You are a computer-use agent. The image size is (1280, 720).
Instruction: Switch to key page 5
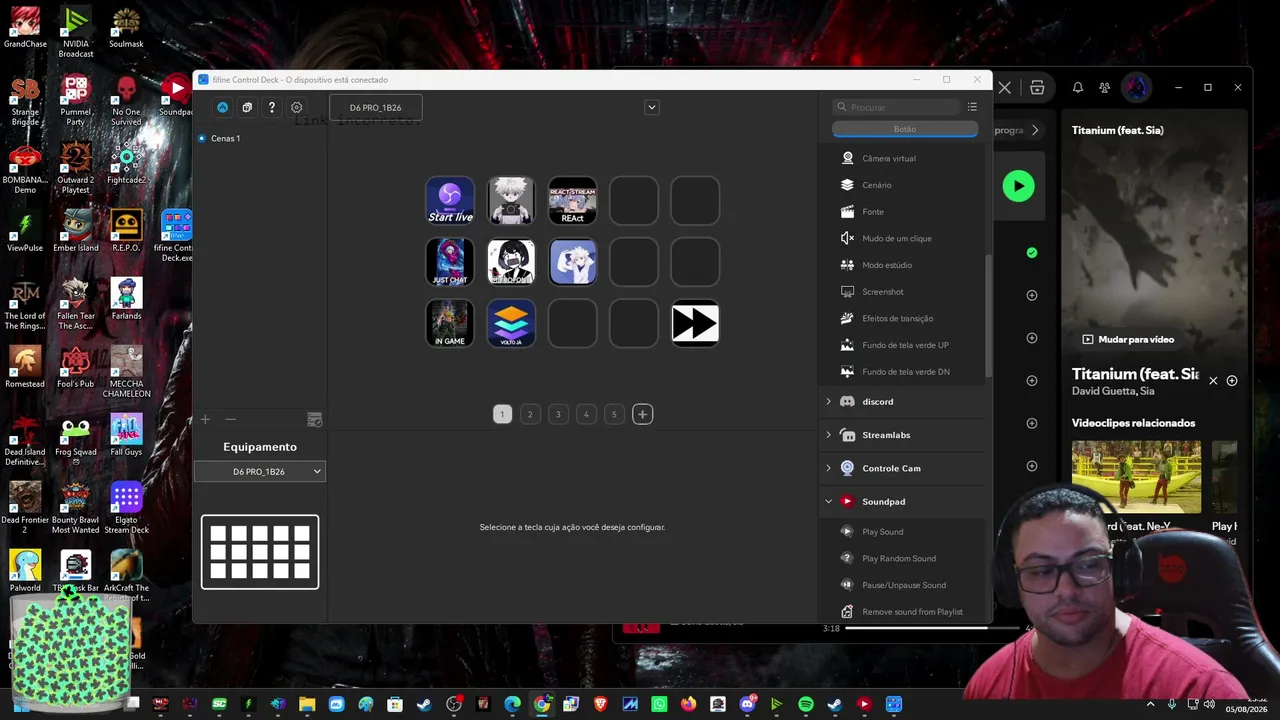click(x=614, y=414)
